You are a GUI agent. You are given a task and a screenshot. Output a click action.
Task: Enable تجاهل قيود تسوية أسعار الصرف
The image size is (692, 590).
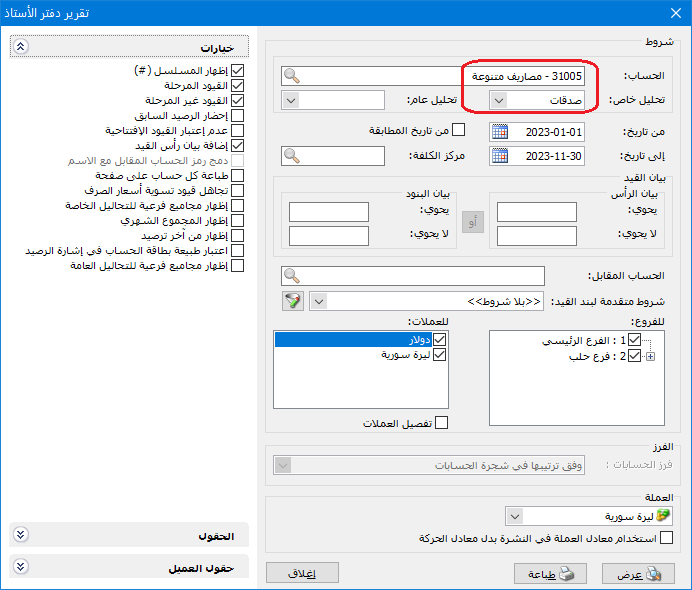[237, 191]
